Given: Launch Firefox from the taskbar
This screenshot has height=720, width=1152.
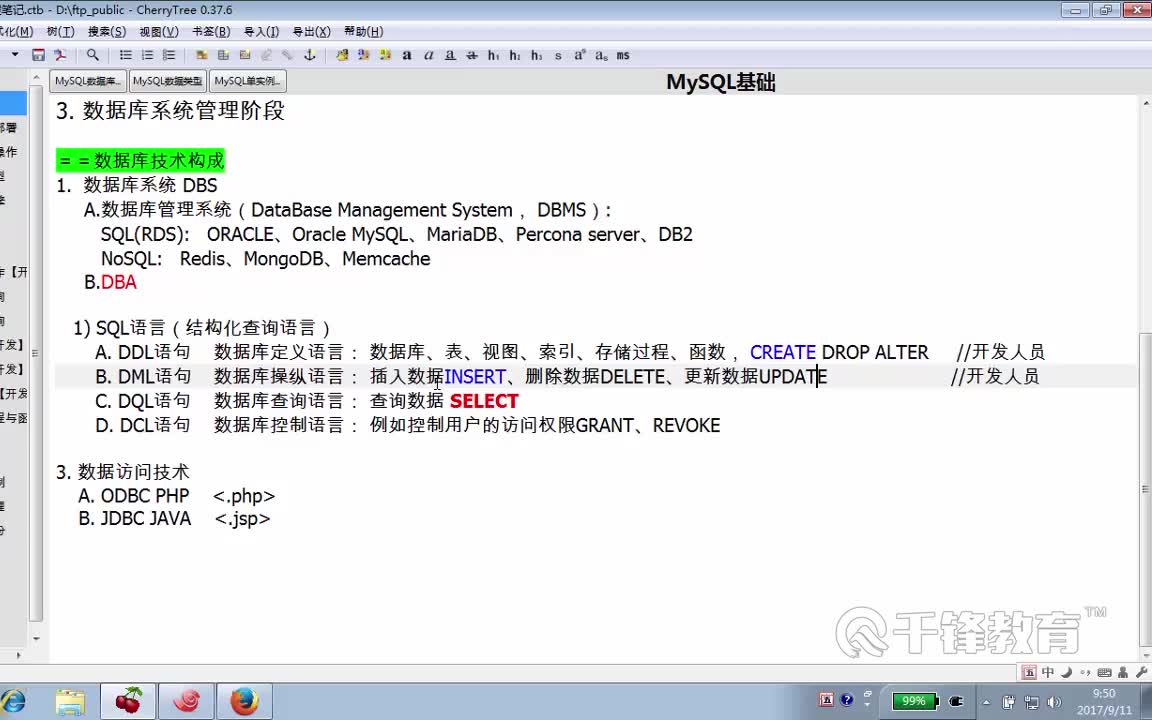Looking at the screenshot, I should 242,700.
